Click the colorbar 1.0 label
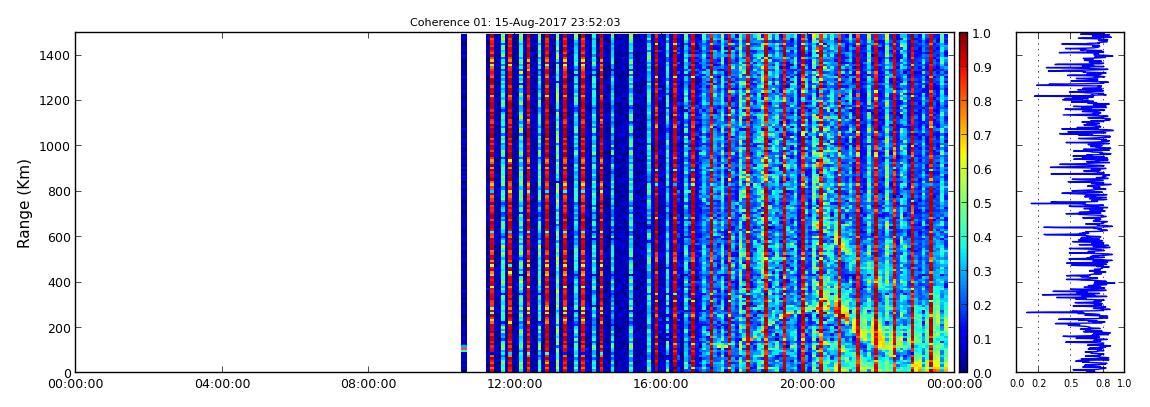The height and width of the screenshot is (407, 1150). 981,34
